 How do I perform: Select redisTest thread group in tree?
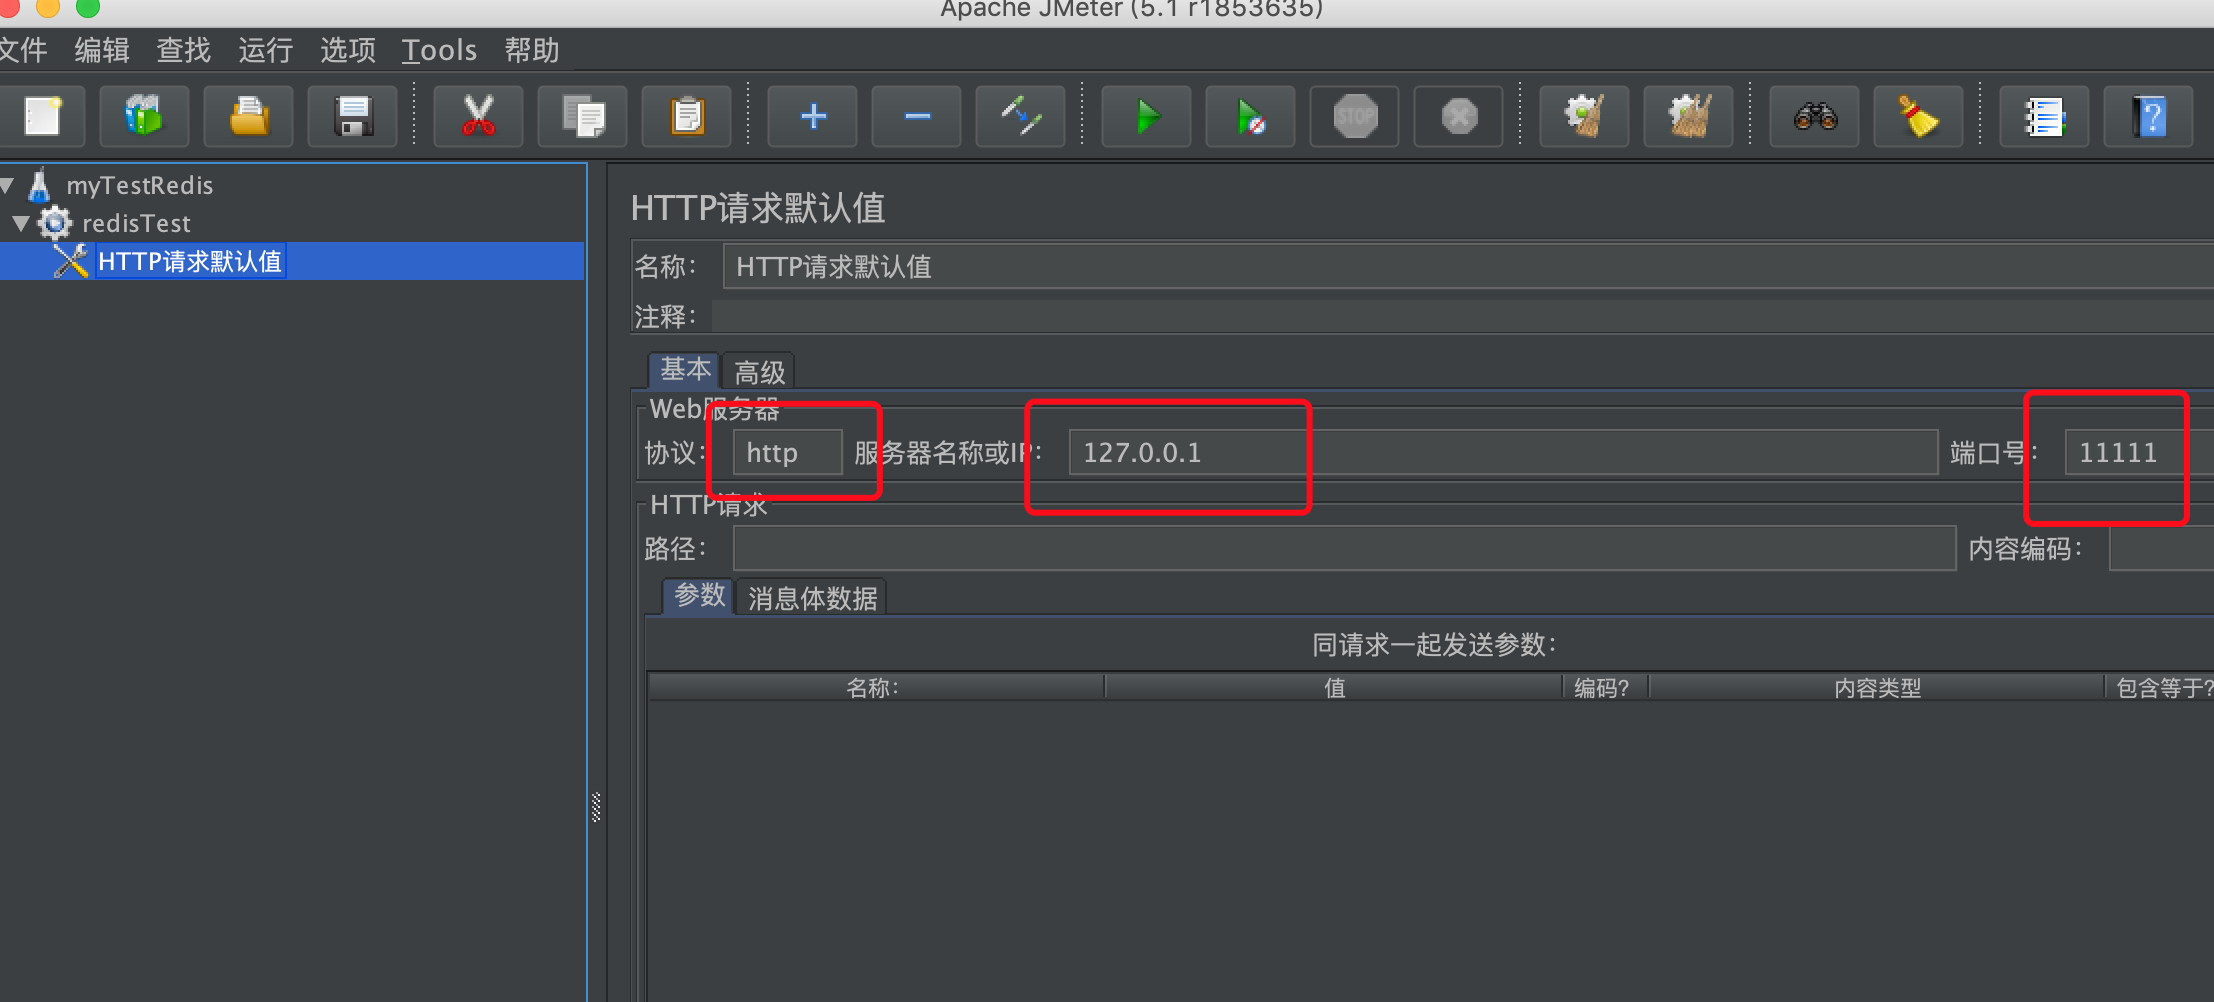pyautogui.click(x=136, y=223)
